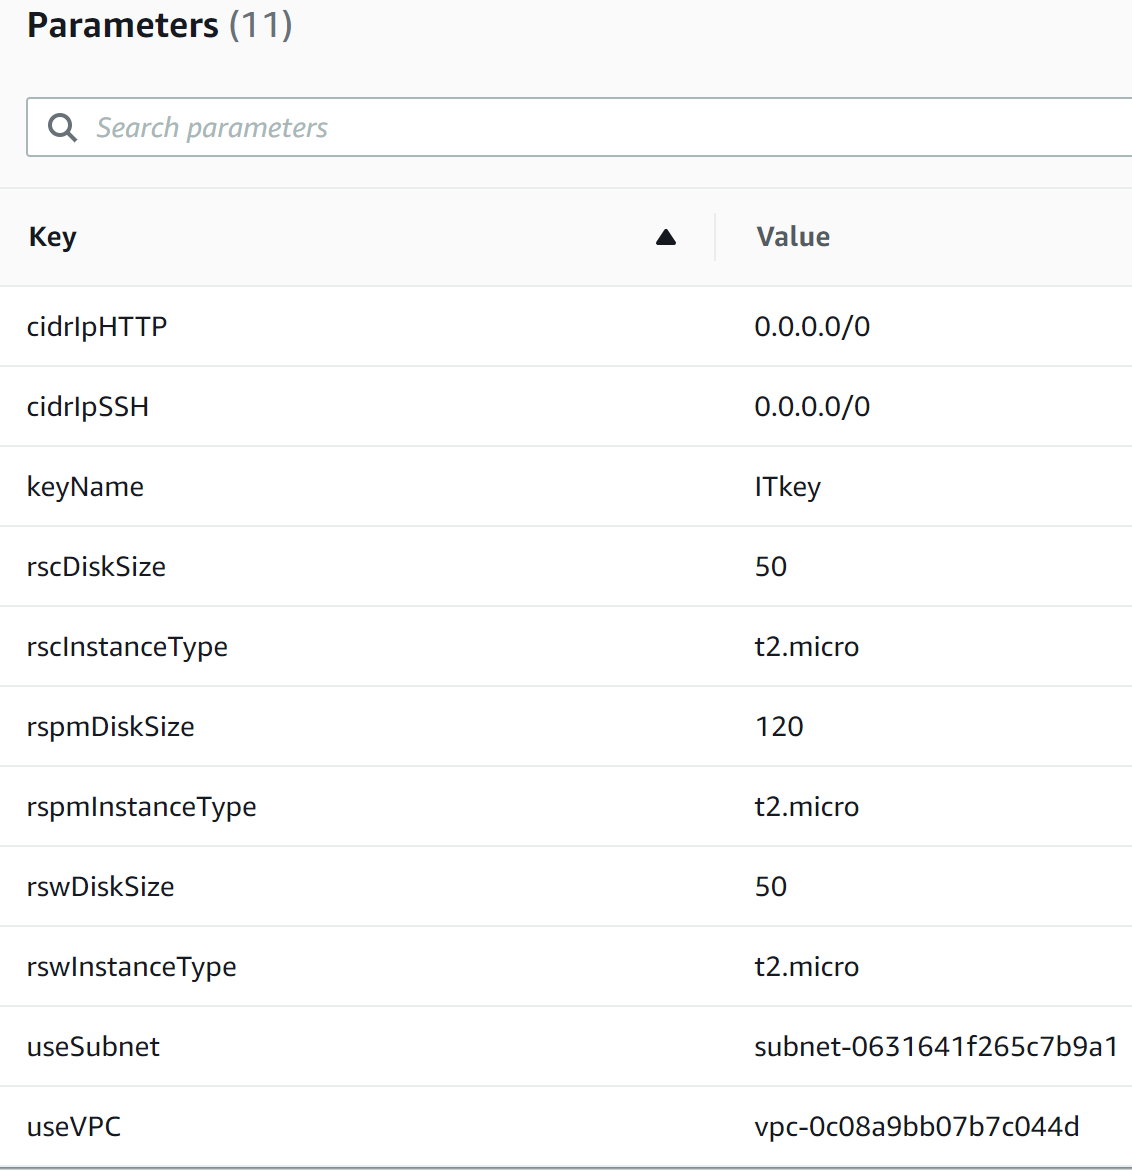Viewport: 1132px width, 1170px height.
Task: Click the Value column header
Action: click(x=793, y=237)
